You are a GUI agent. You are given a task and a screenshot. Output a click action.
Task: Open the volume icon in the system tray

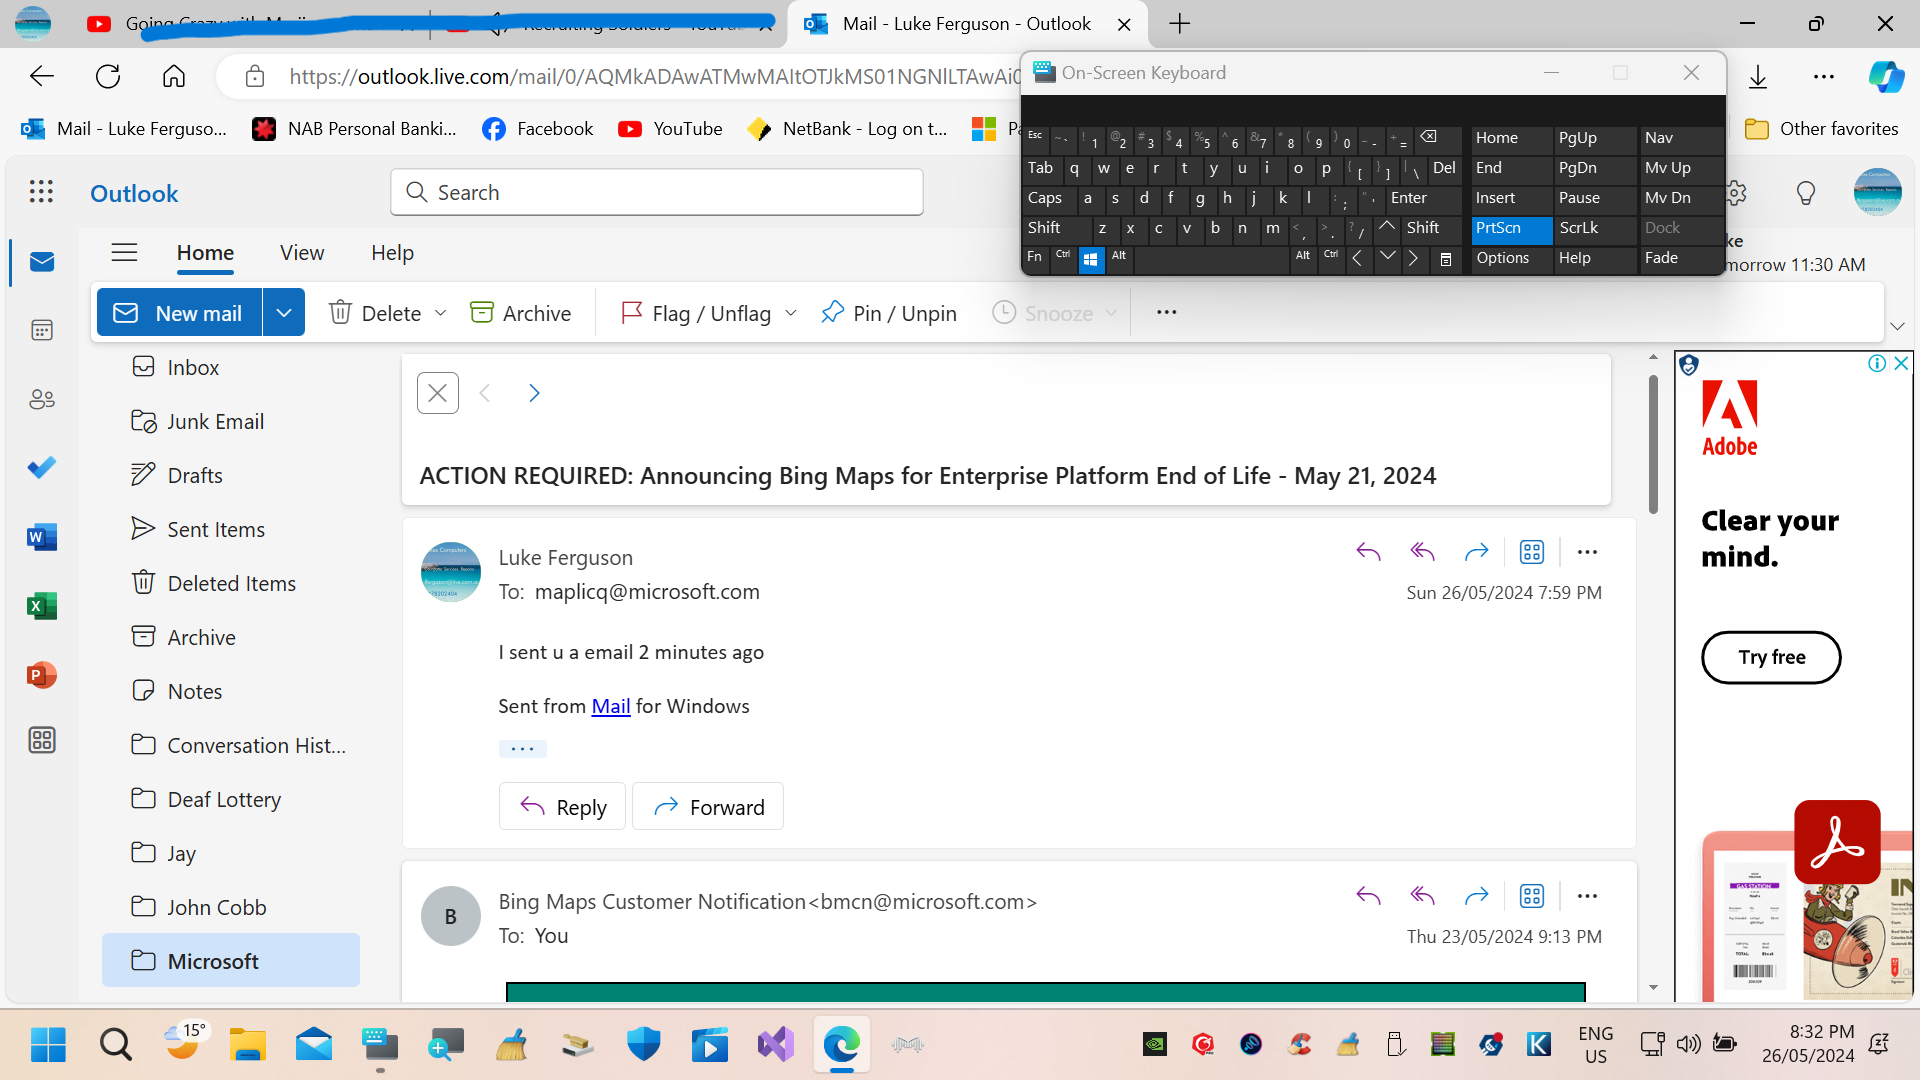1688,1045
